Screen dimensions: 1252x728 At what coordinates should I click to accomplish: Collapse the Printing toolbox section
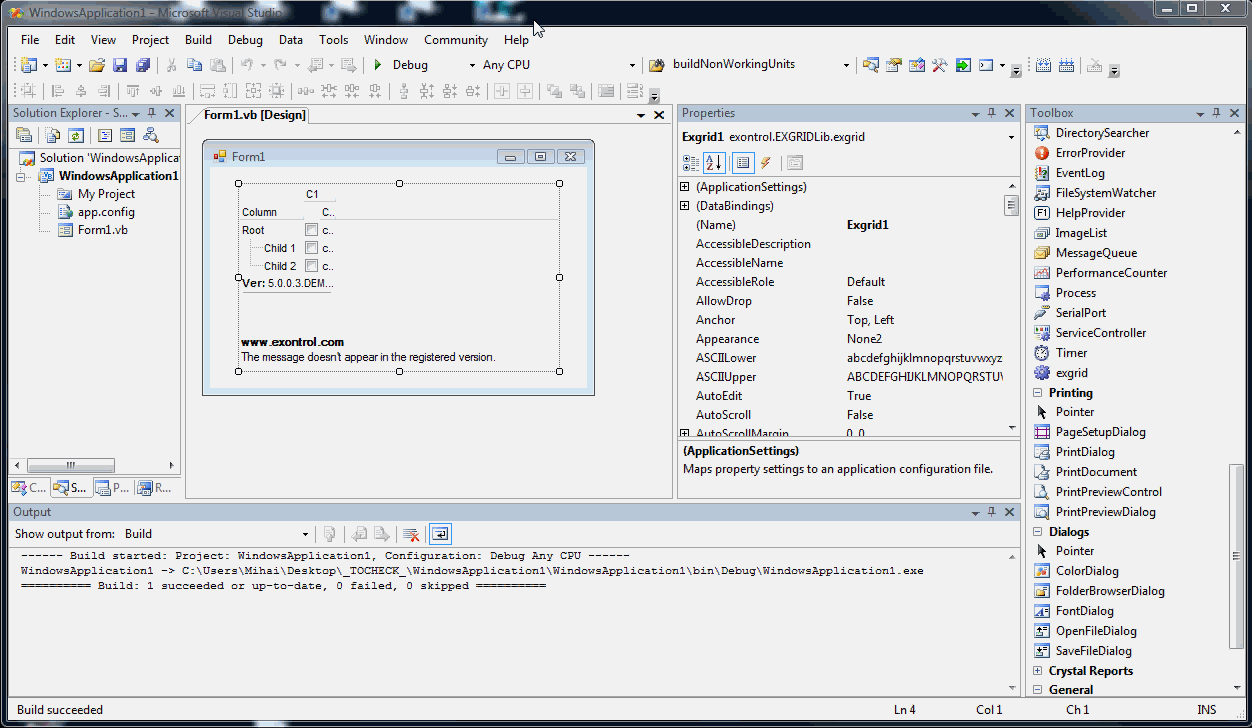pyautogui.click(x=1037, y=393)
